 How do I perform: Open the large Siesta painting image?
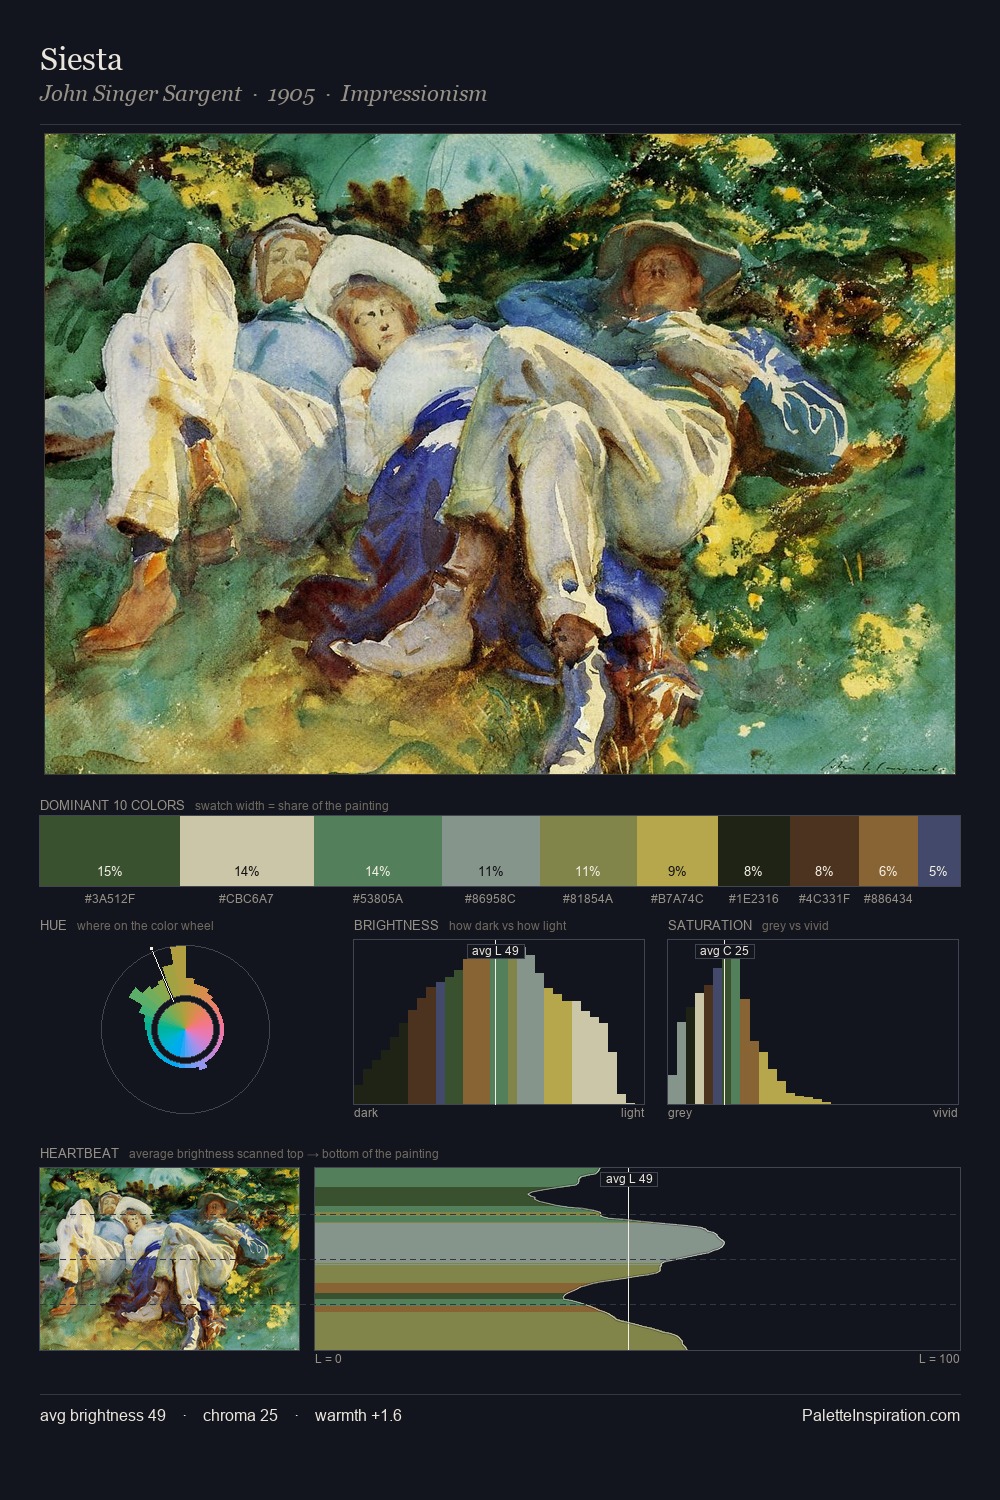click(500, 454)
